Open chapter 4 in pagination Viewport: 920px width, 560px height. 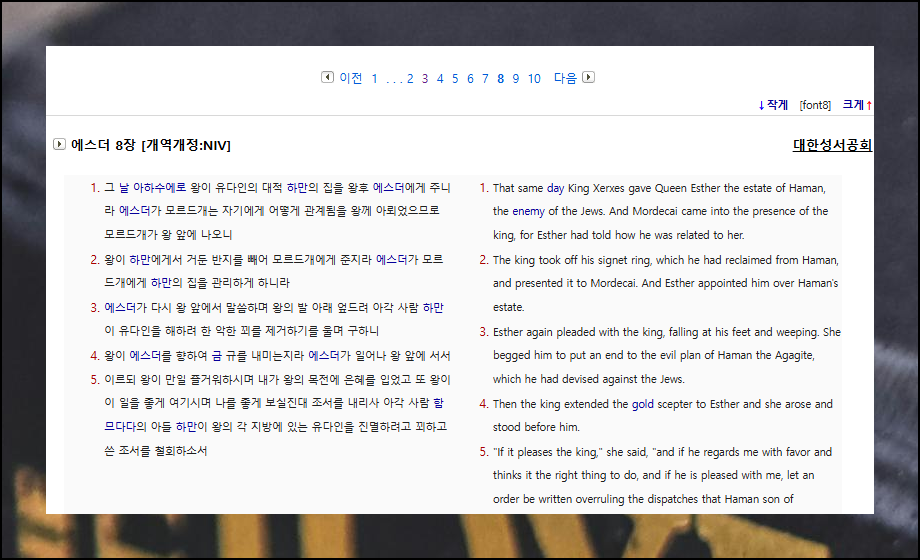[x=440, y=79]
